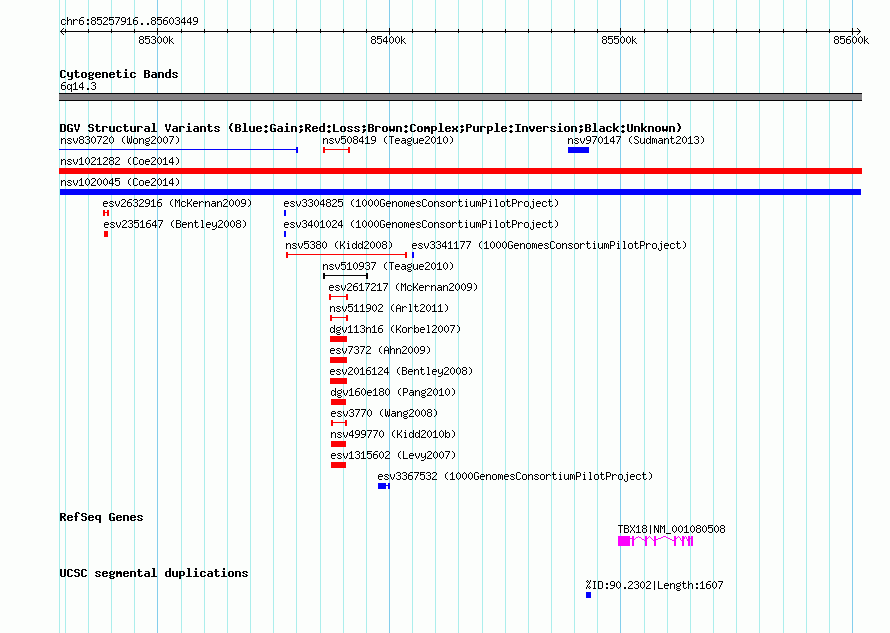The height and width of the screenshot is (633, 890).
Task: Open esv2016124 (Bentley2008) label
Action: coord(401,371)
